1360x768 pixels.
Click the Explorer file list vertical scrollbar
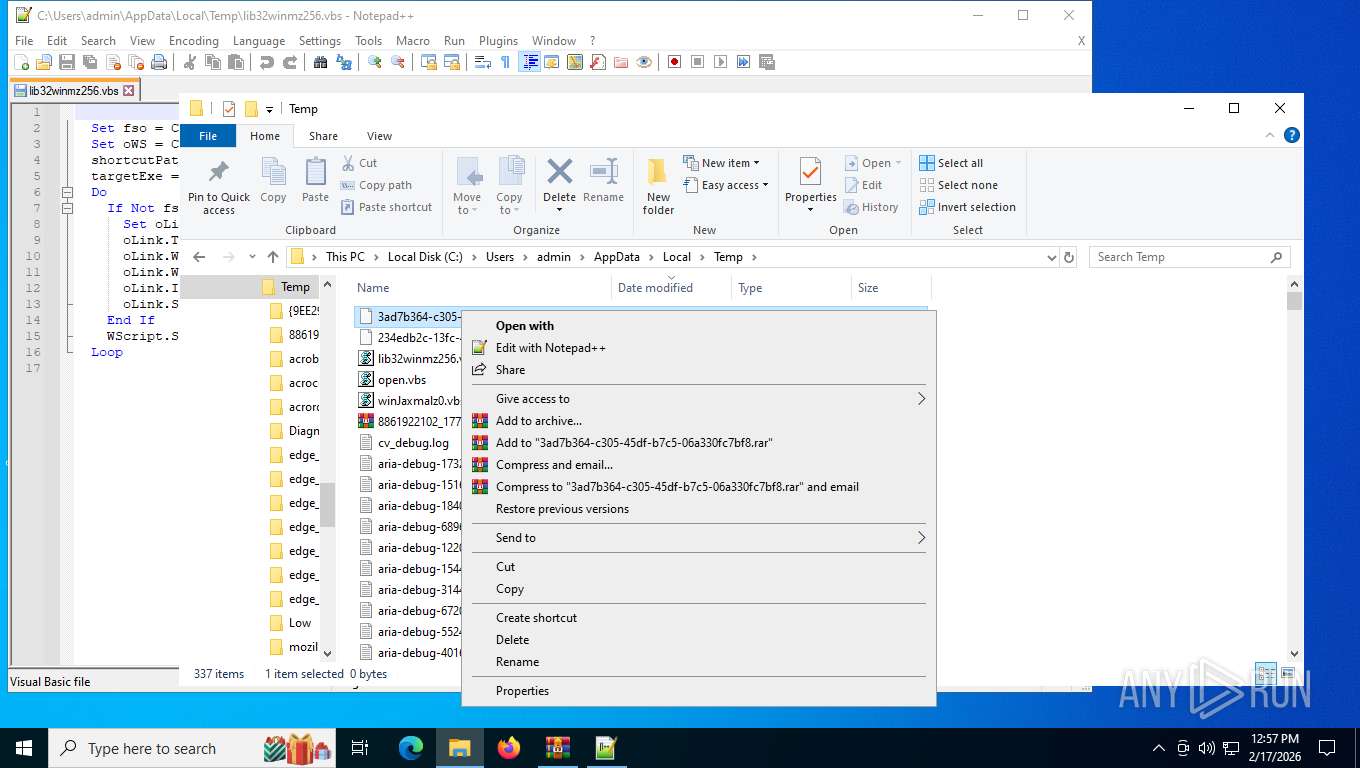pyautogui.click(x=1294, y=468)
